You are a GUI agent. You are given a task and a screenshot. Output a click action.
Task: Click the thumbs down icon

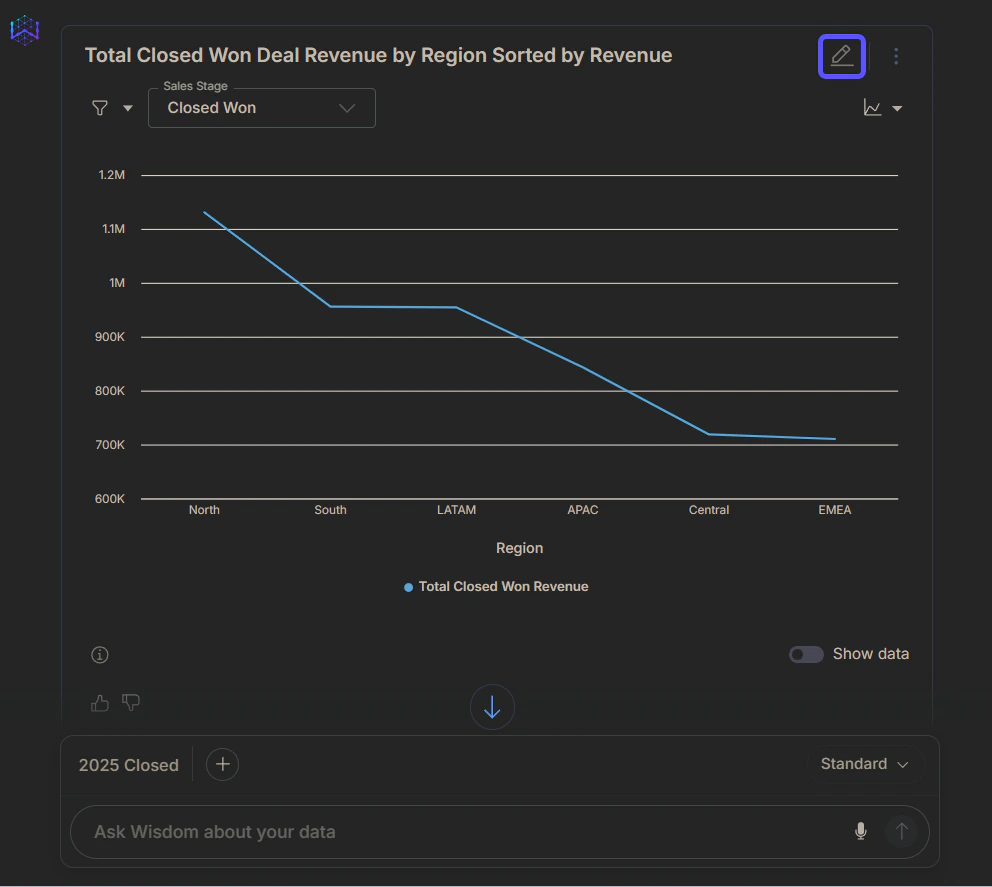(131, 703)
